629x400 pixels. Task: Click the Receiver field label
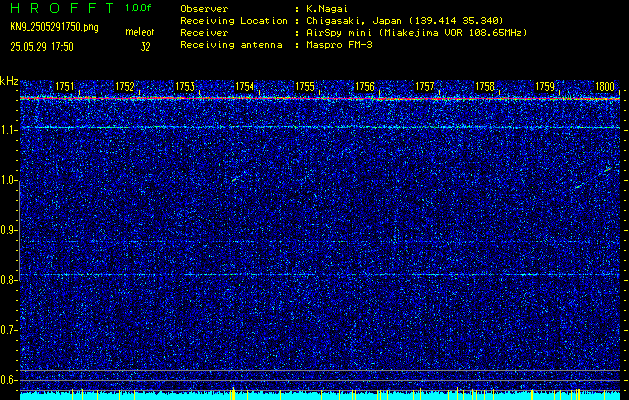204,33
